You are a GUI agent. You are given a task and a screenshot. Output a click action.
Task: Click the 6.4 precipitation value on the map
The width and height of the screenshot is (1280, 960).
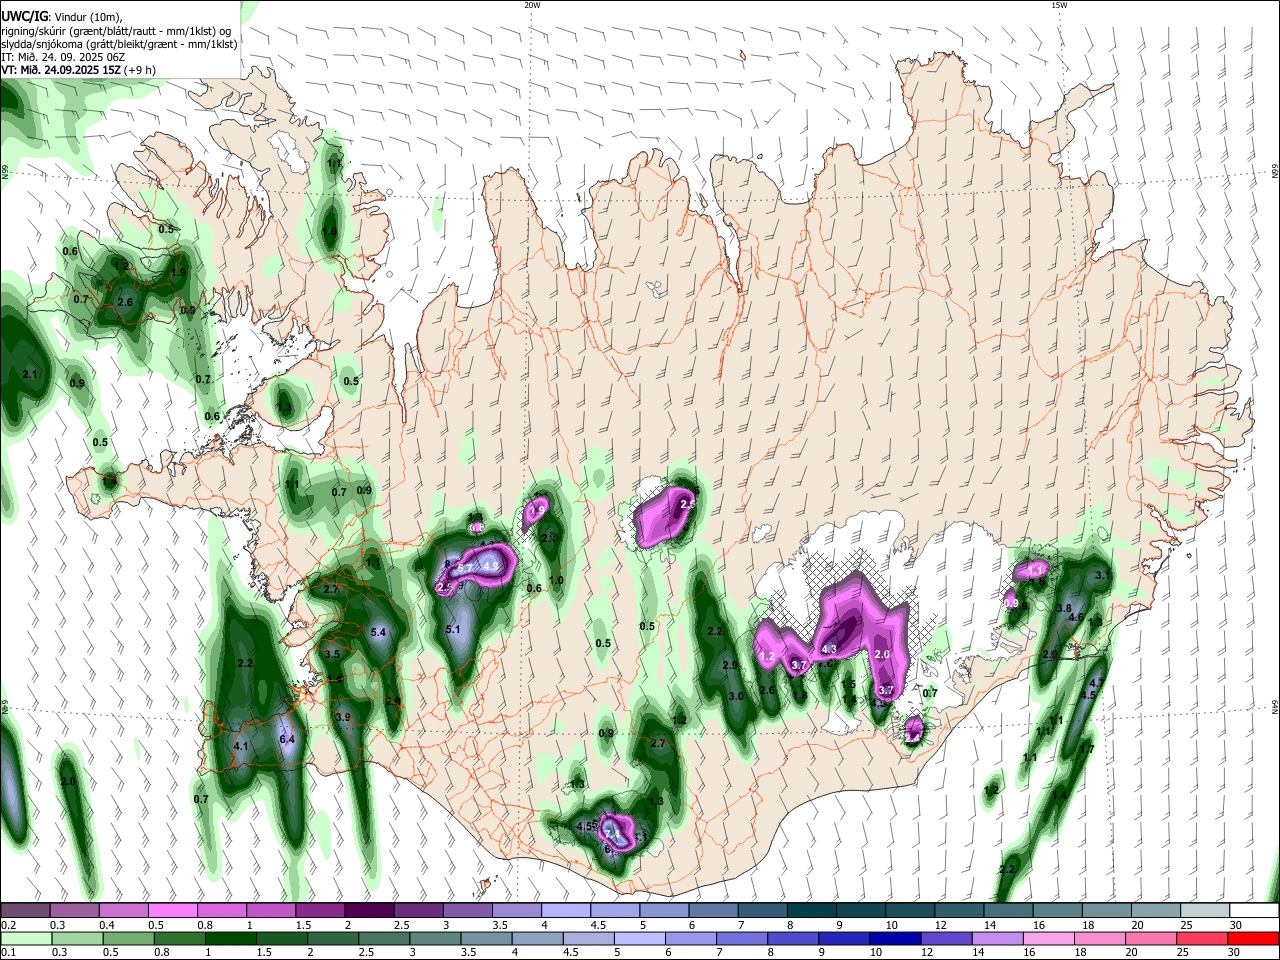[x=288, y=739]
